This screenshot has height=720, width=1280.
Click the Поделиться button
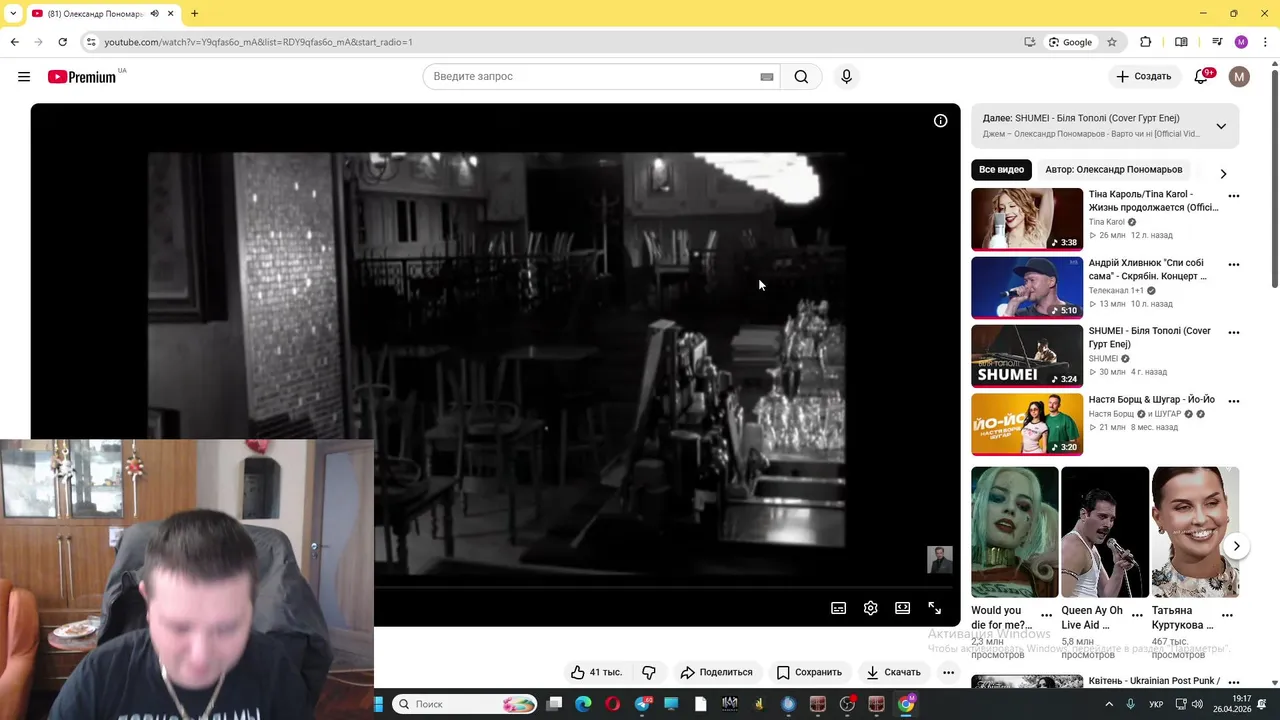pyautogui.click(x=716, y=672)
